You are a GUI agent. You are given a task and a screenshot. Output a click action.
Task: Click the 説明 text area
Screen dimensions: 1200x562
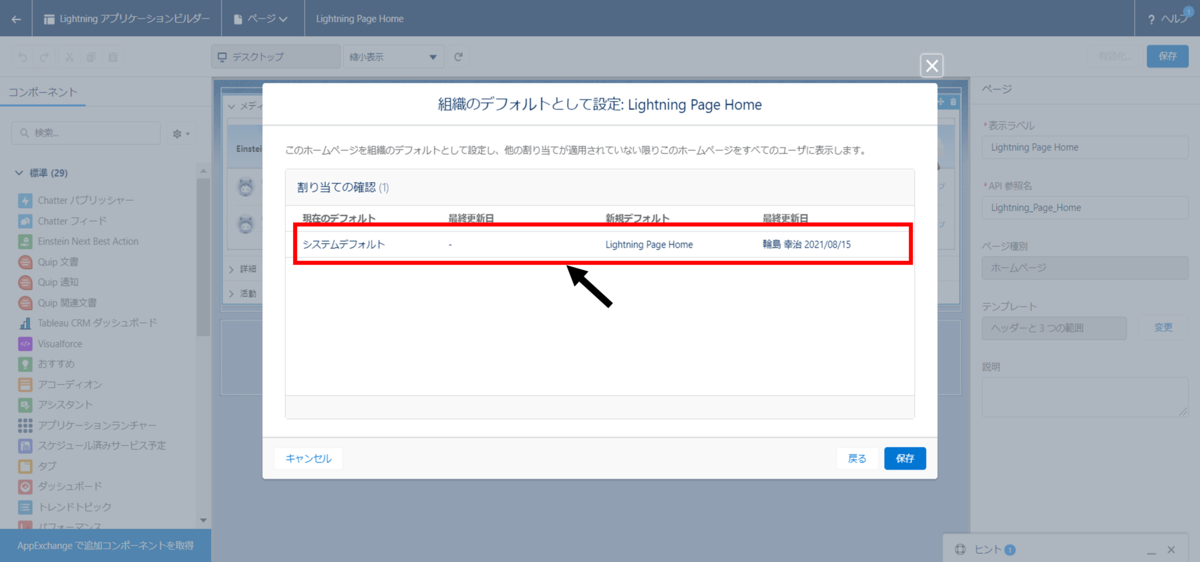(x=1085, y=397)
